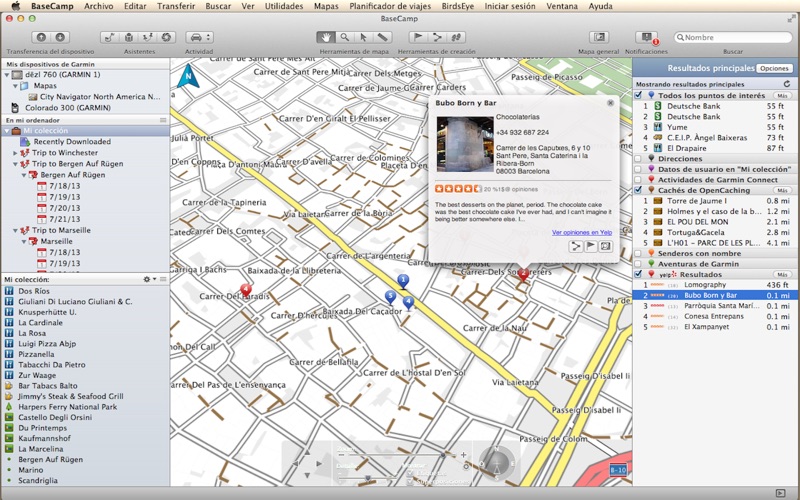Uncheck Todos los puntos de interés checkbox
The width and height of the screenshot is (800, 500).
pyautogui.click(x=638, y=95)
